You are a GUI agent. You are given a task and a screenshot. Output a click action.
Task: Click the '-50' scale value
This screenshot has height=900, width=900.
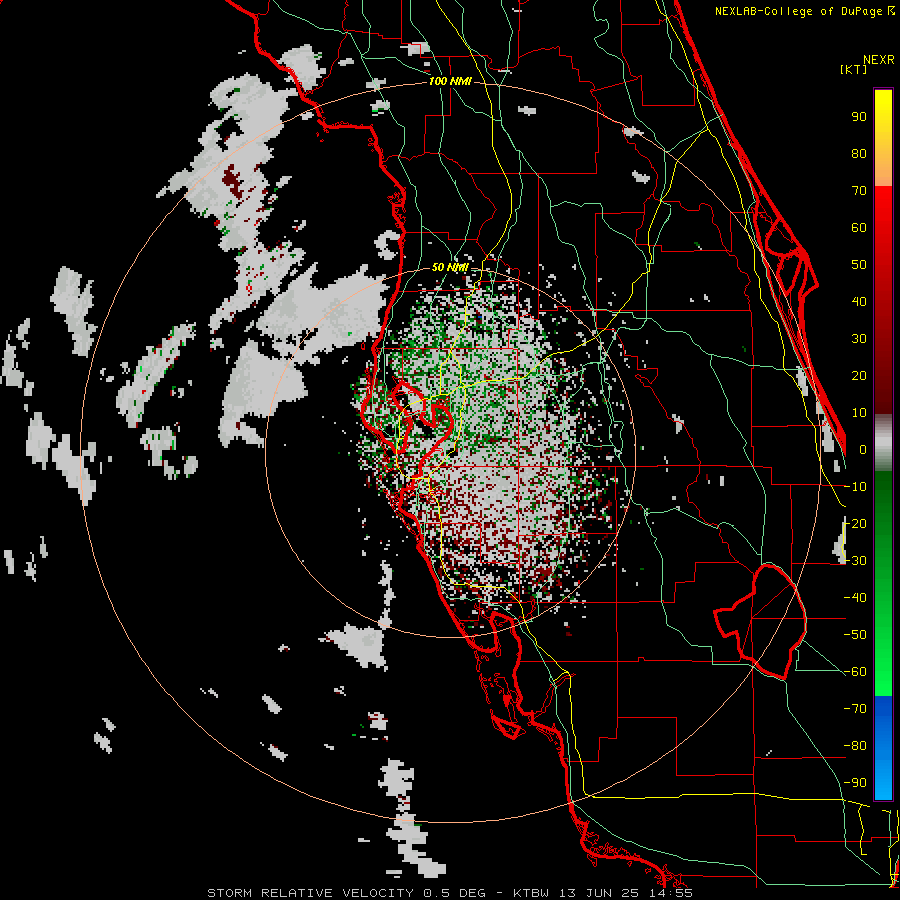pos(855,635)
